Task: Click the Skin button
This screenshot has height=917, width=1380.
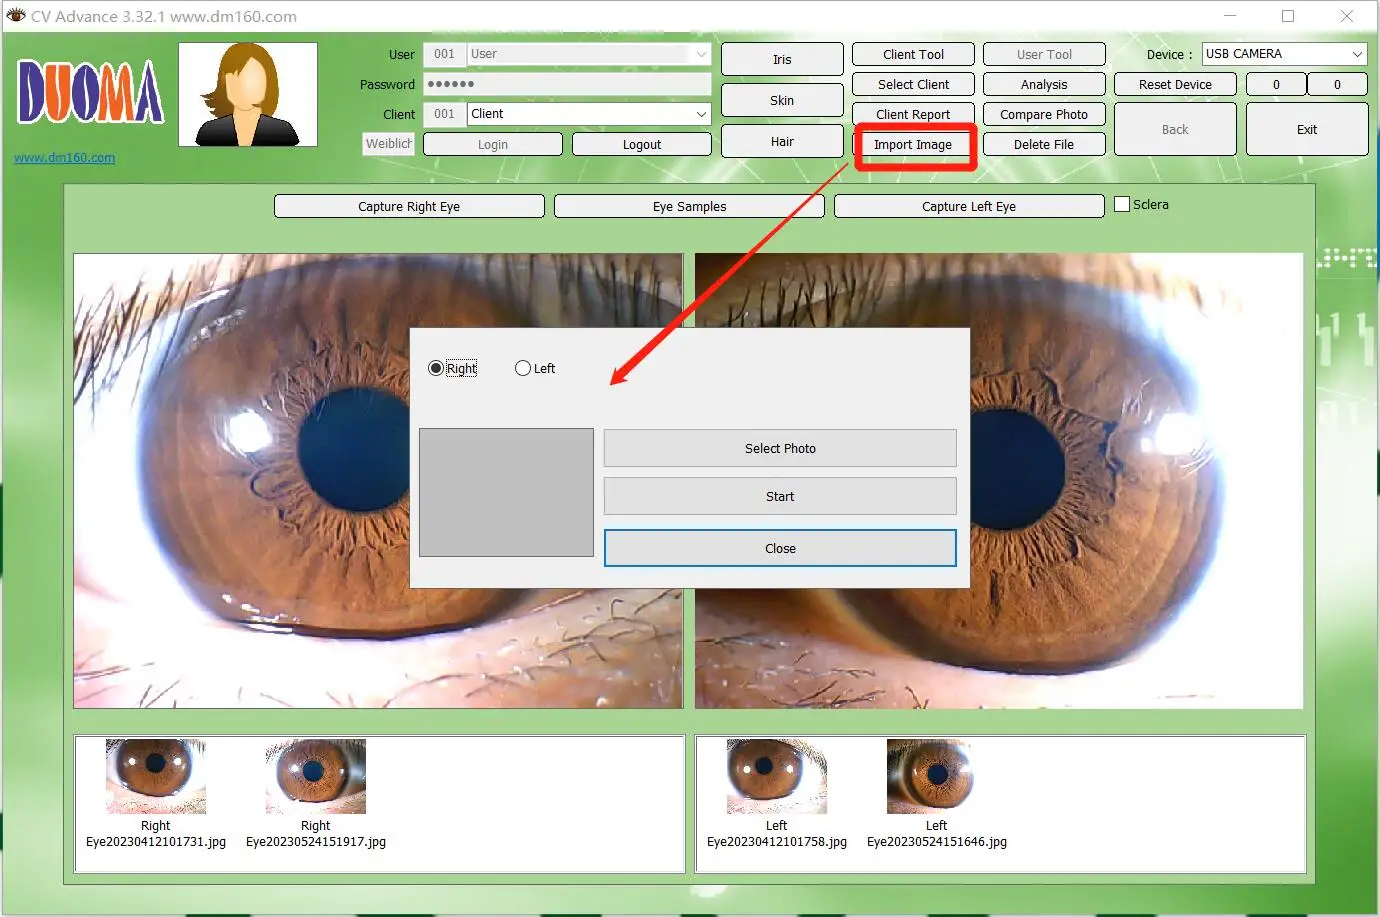Action: click(x=782, y=100)
